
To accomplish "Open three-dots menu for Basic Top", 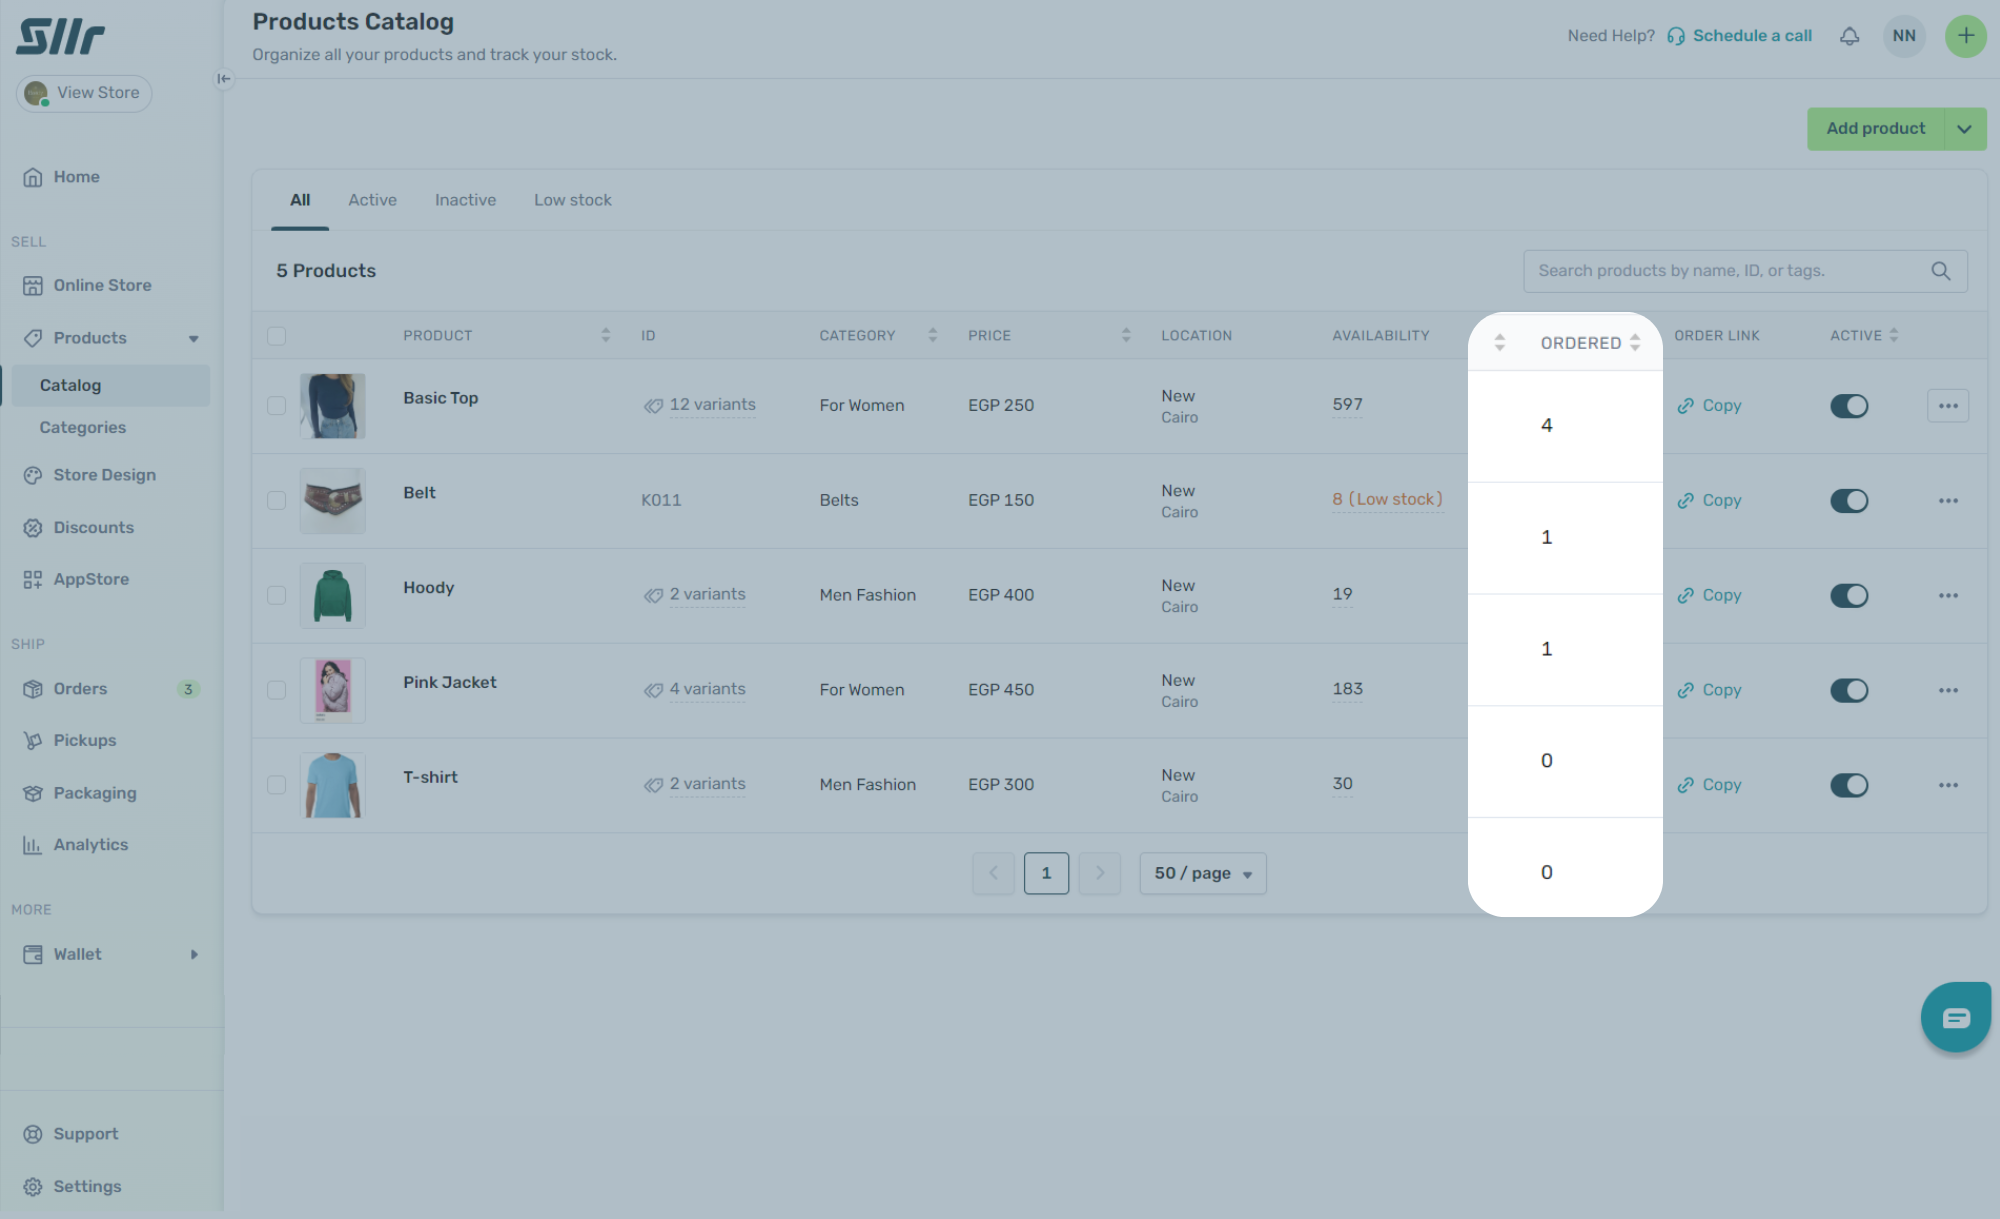I will [1947, 406].
